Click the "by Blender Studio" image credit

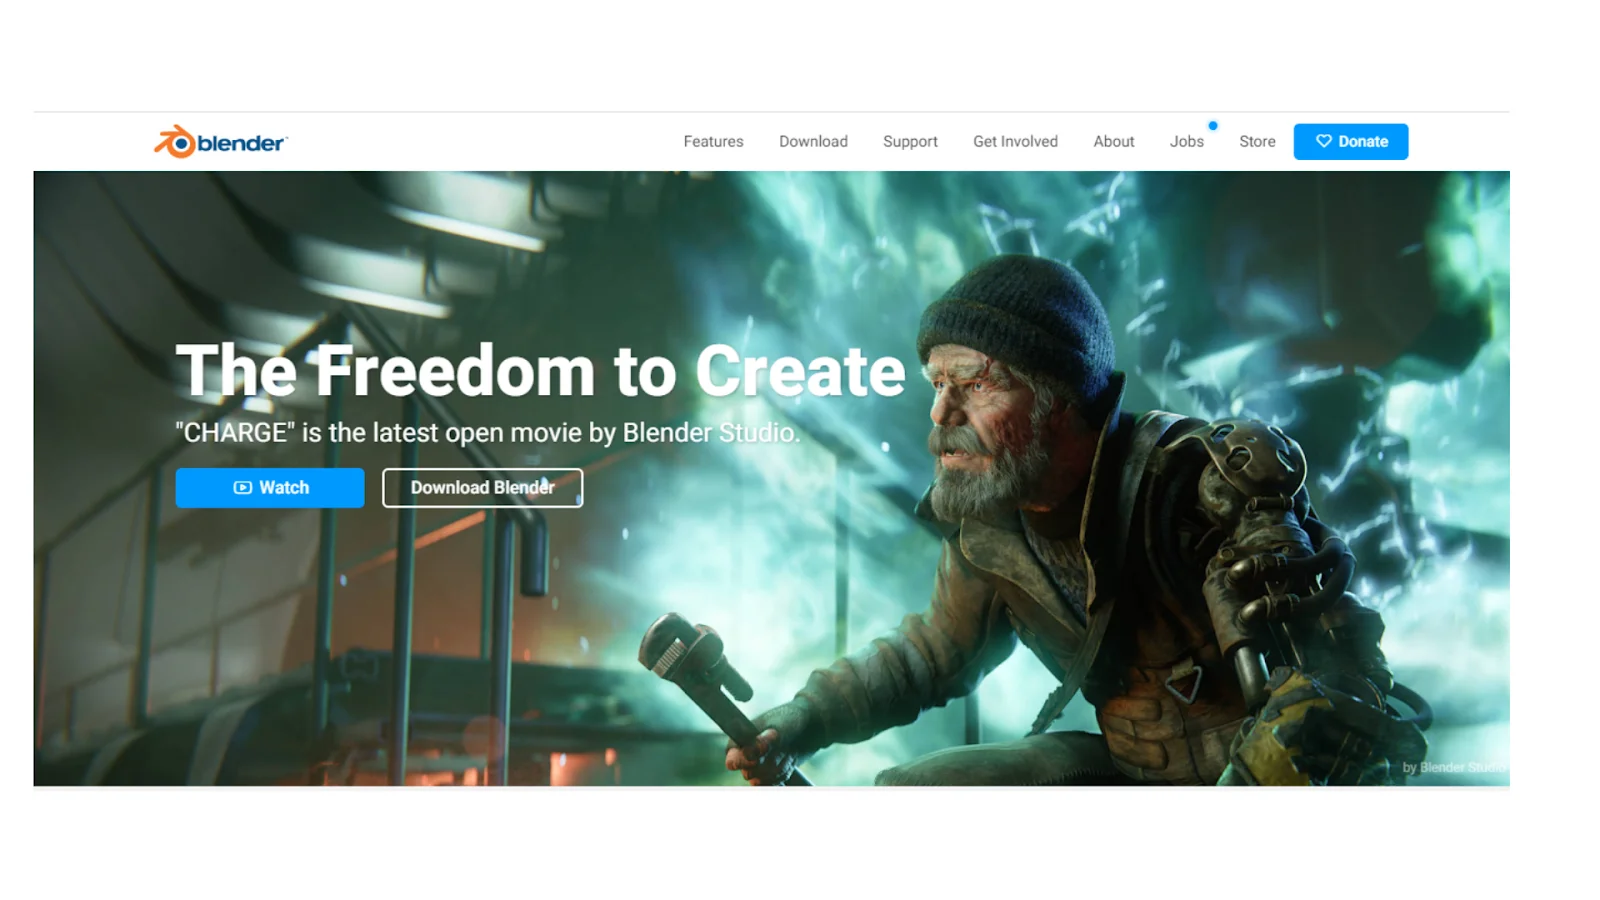click(x=1453, y=767)
